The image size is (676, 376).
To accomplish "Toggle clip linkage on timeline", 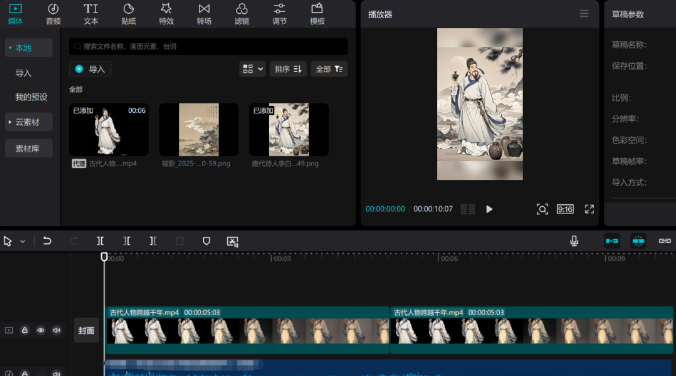I will [665, 241].
